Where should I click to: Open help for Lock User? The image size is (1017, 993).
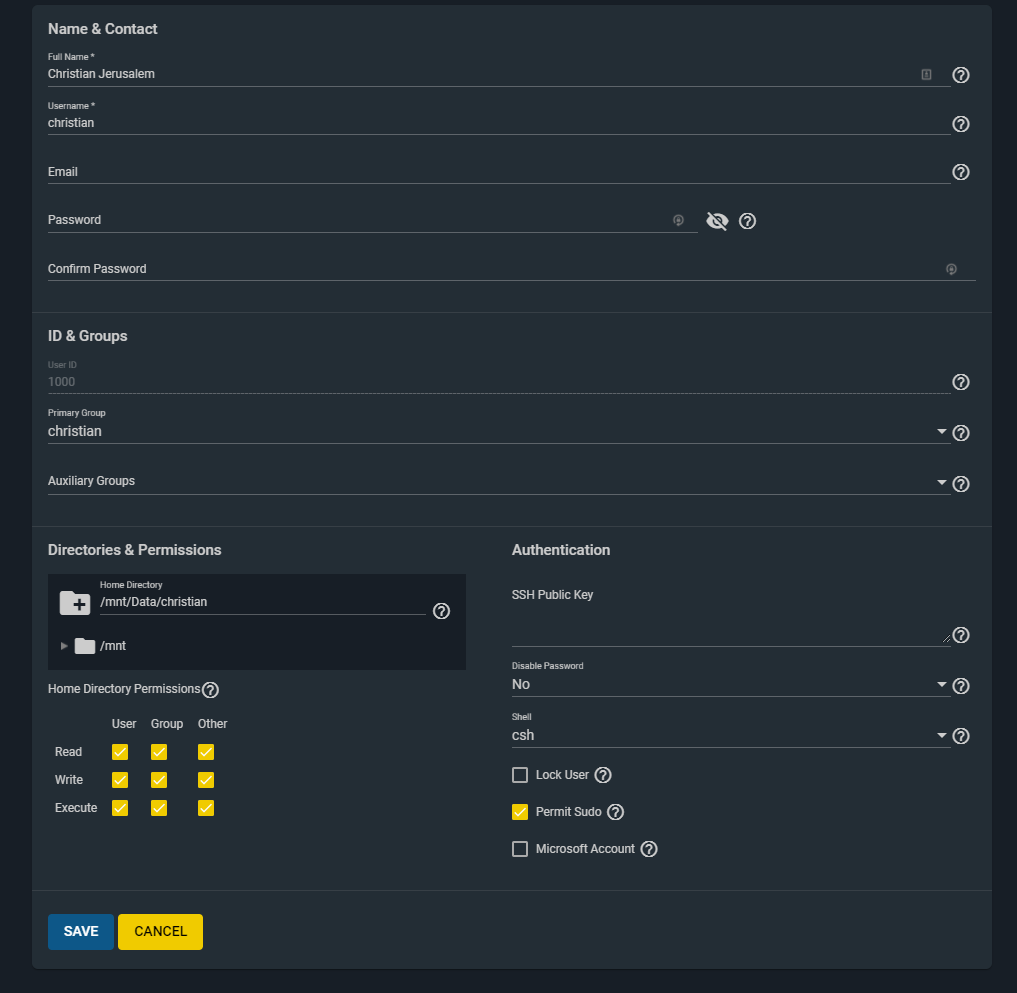(603, 775)
